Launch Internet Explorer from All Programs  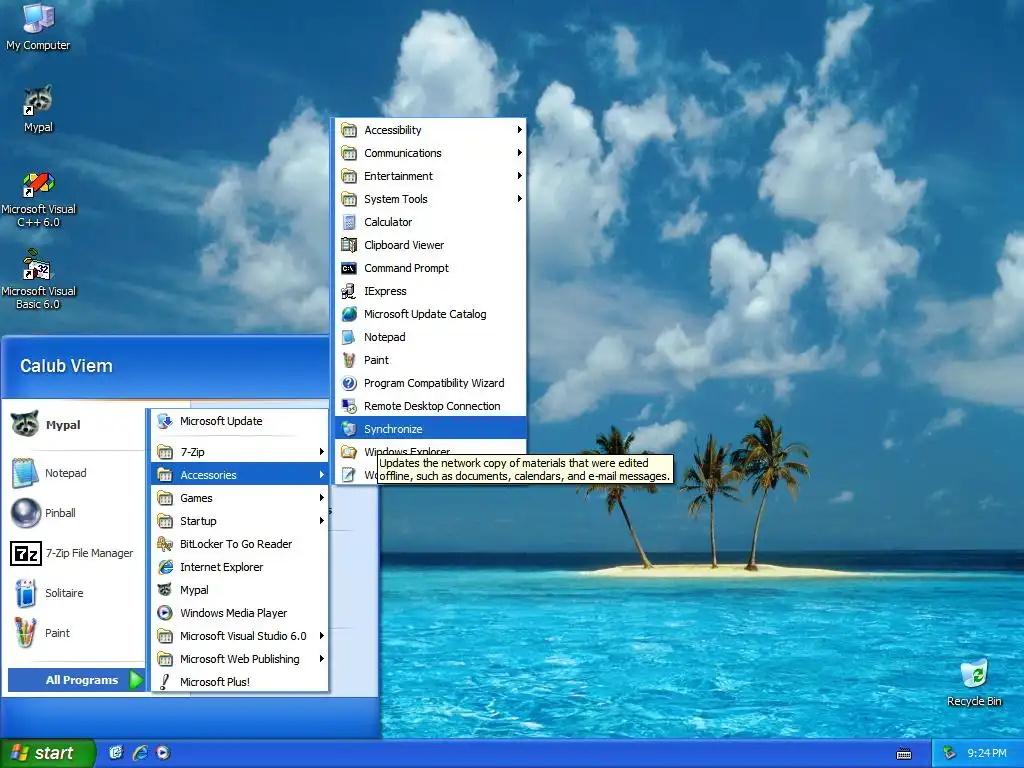pos(240,567)
